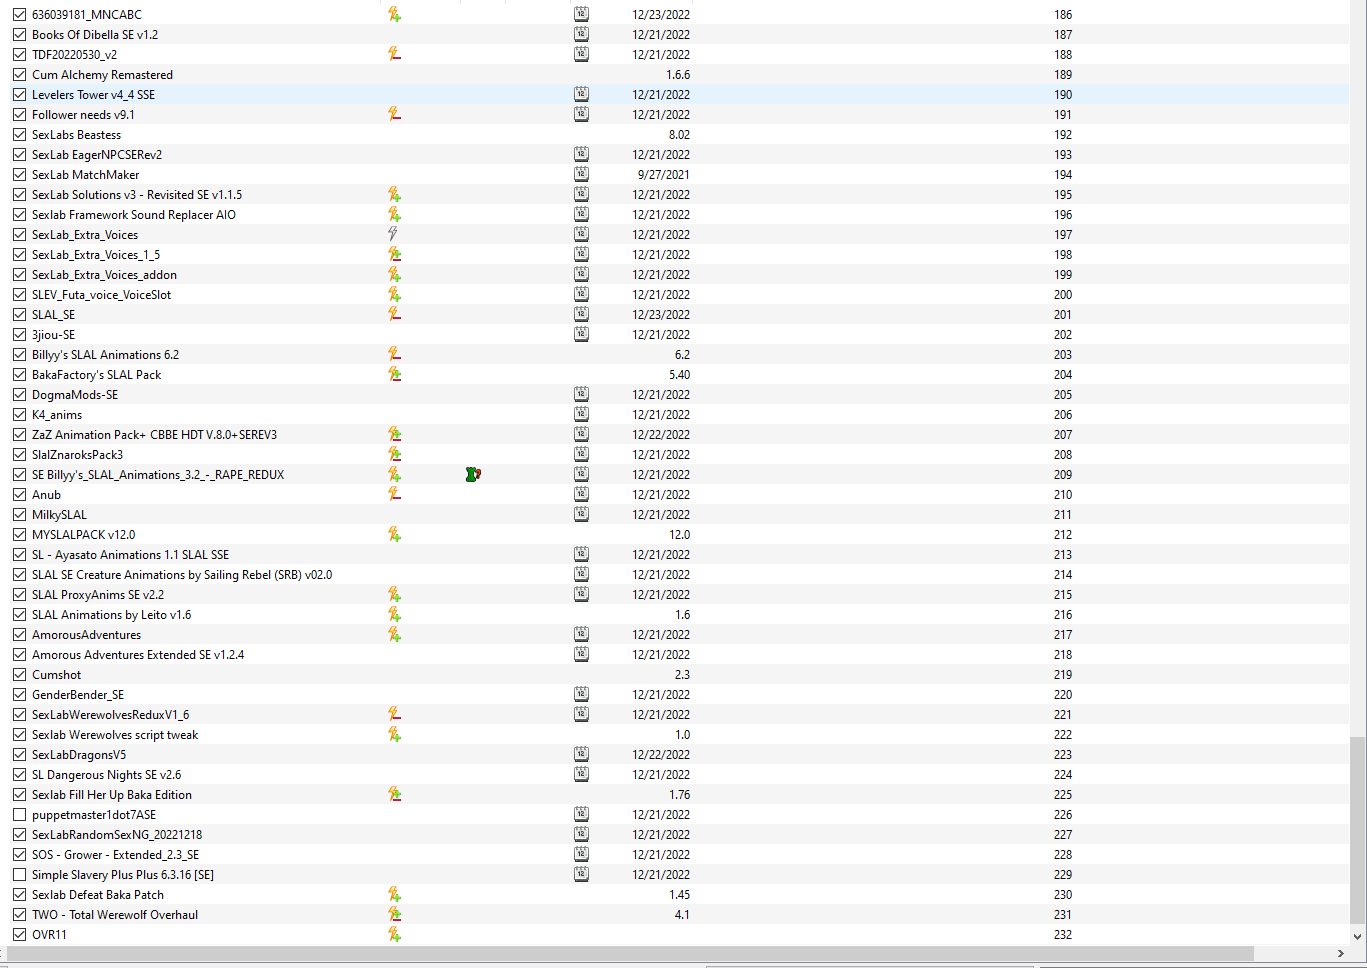1367x968 pixels.
Task: Click the calendar icon in the MilkySLAL row
Action: (581, 515)
